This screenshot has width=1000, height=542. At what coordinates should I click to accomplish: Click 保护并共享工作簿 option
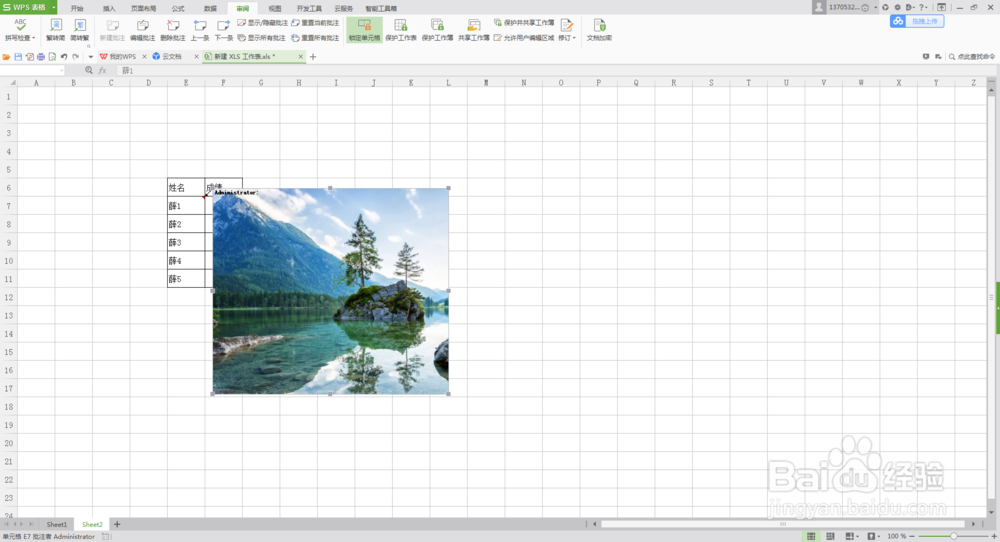(524, 23)
